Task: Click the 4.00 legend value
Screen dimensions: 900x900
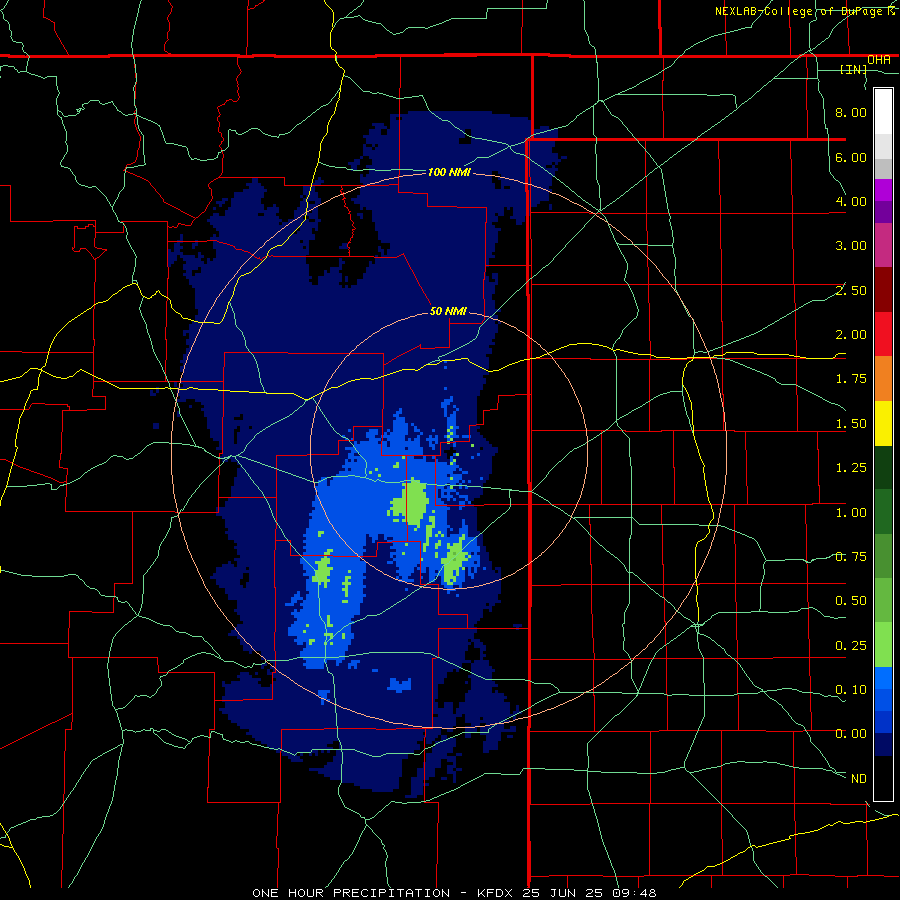Action: pos(851,201)
